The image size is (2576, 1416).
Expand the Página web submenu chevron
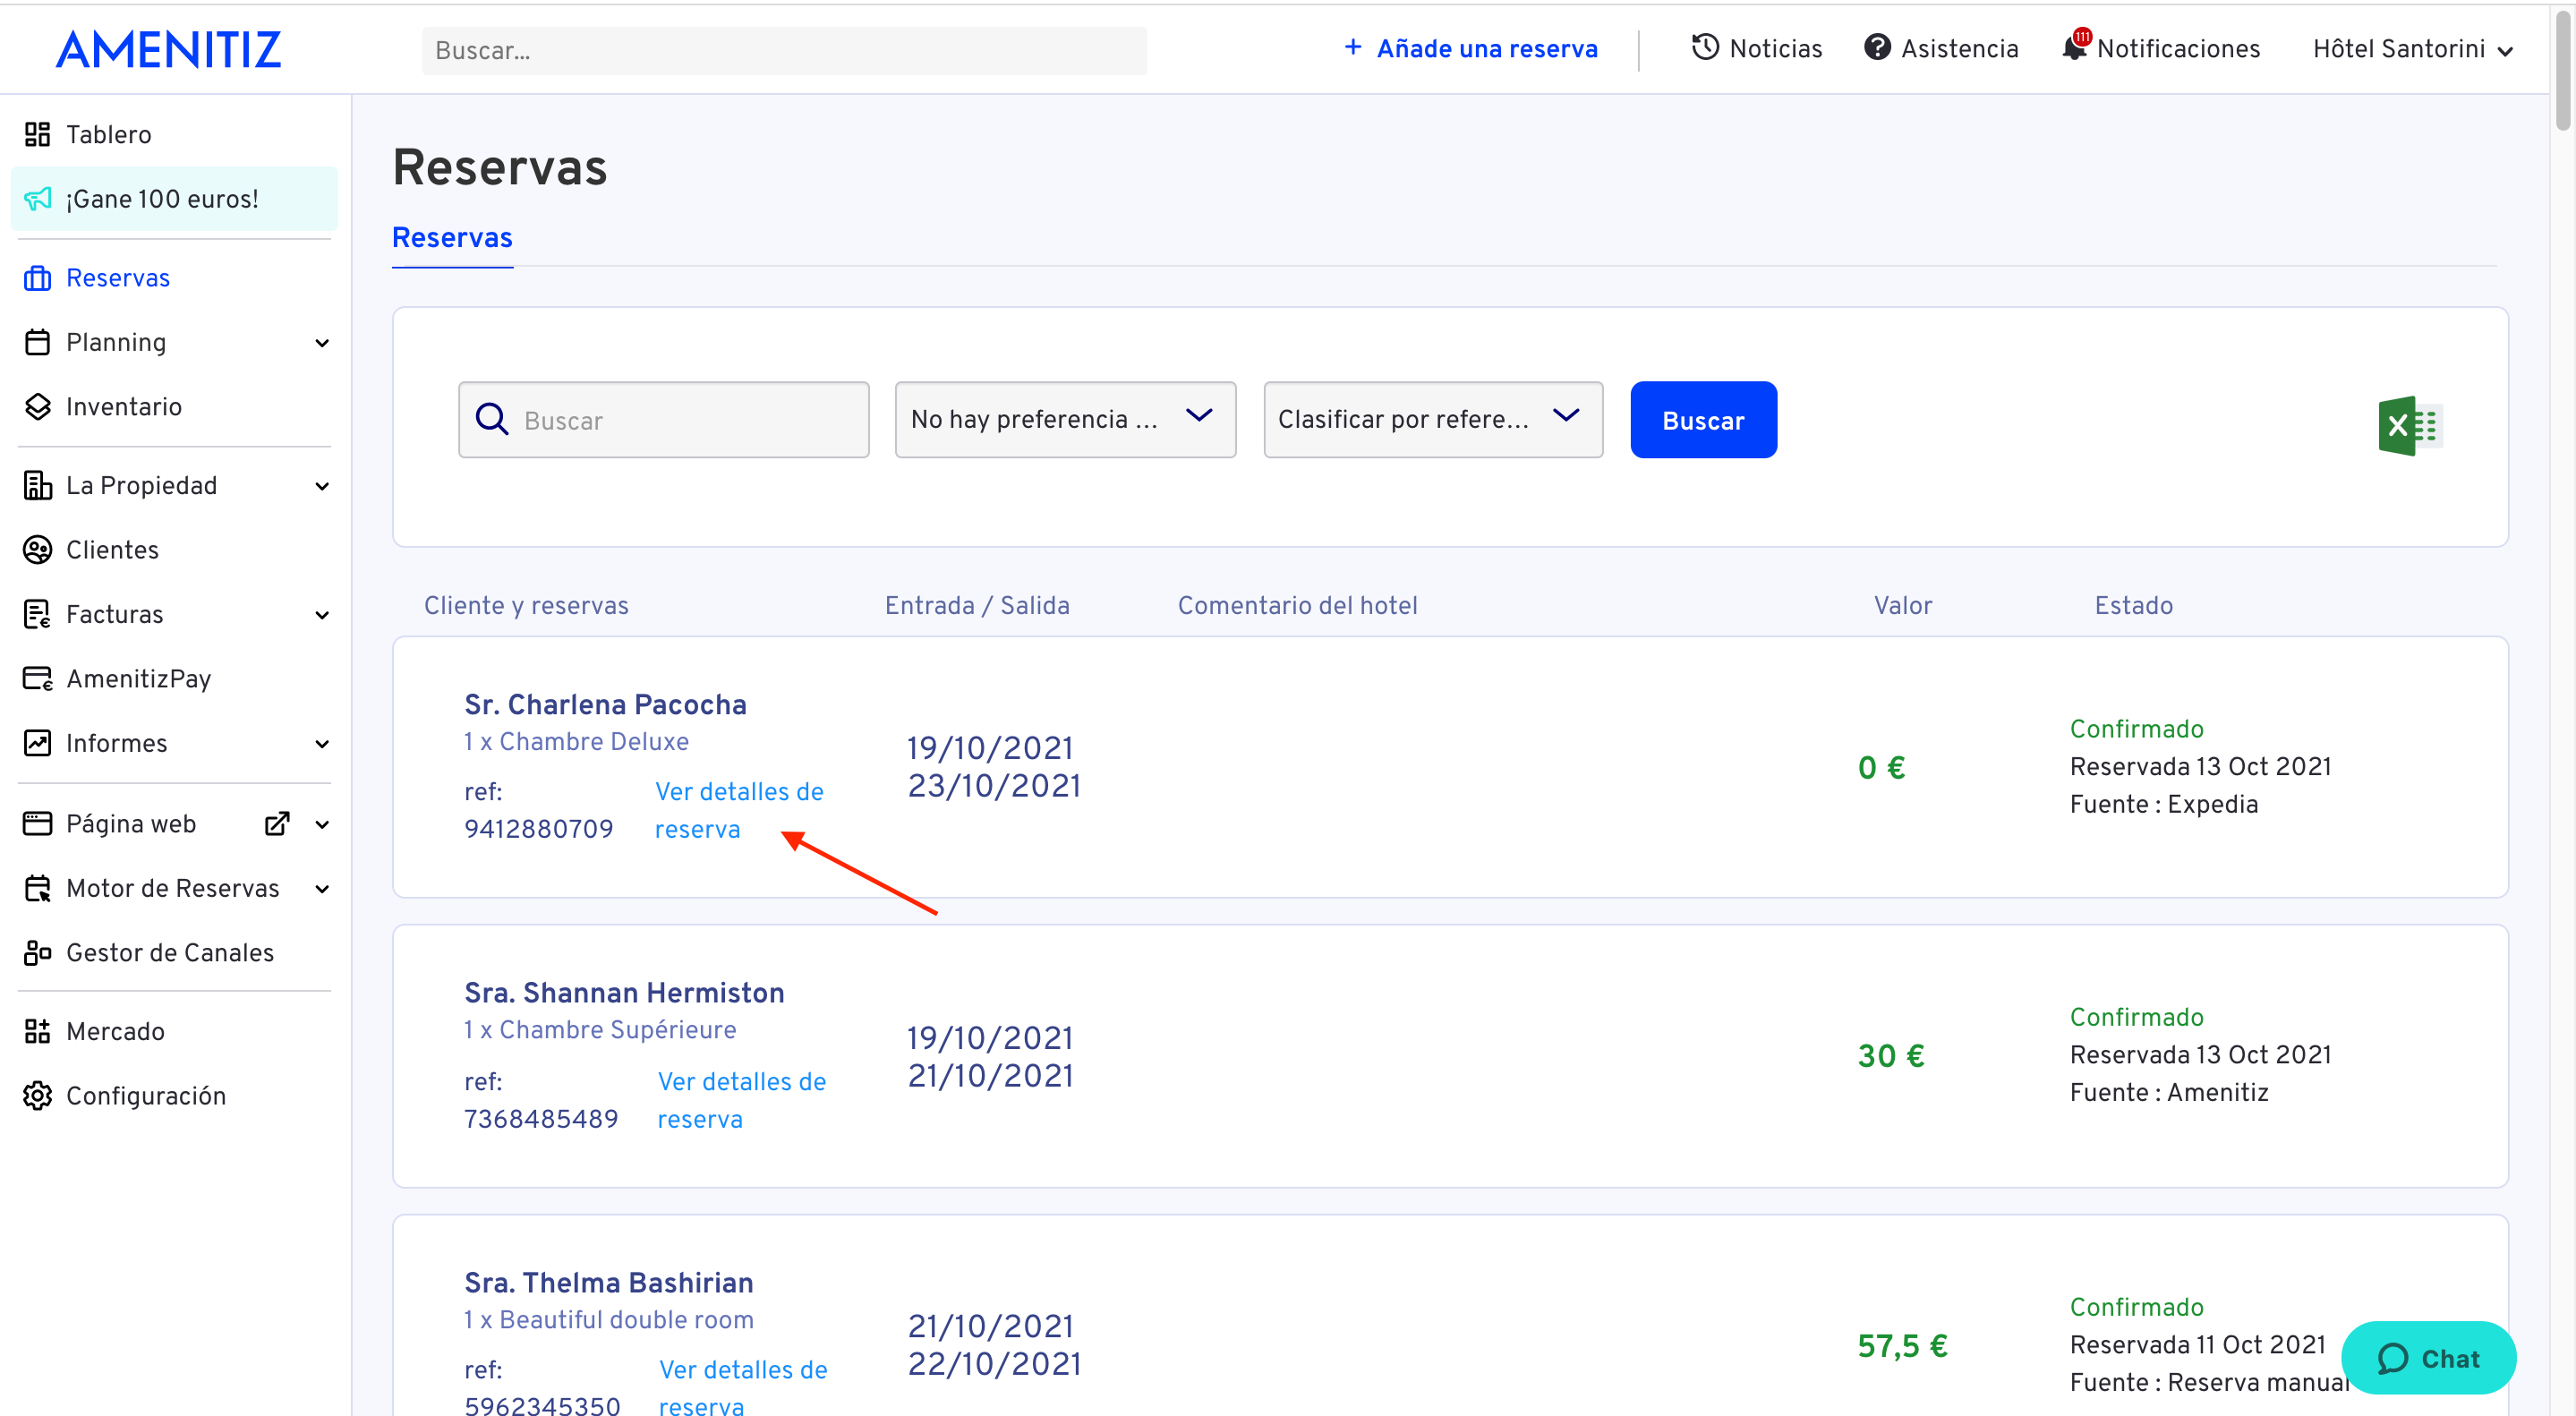coord(322,824)
